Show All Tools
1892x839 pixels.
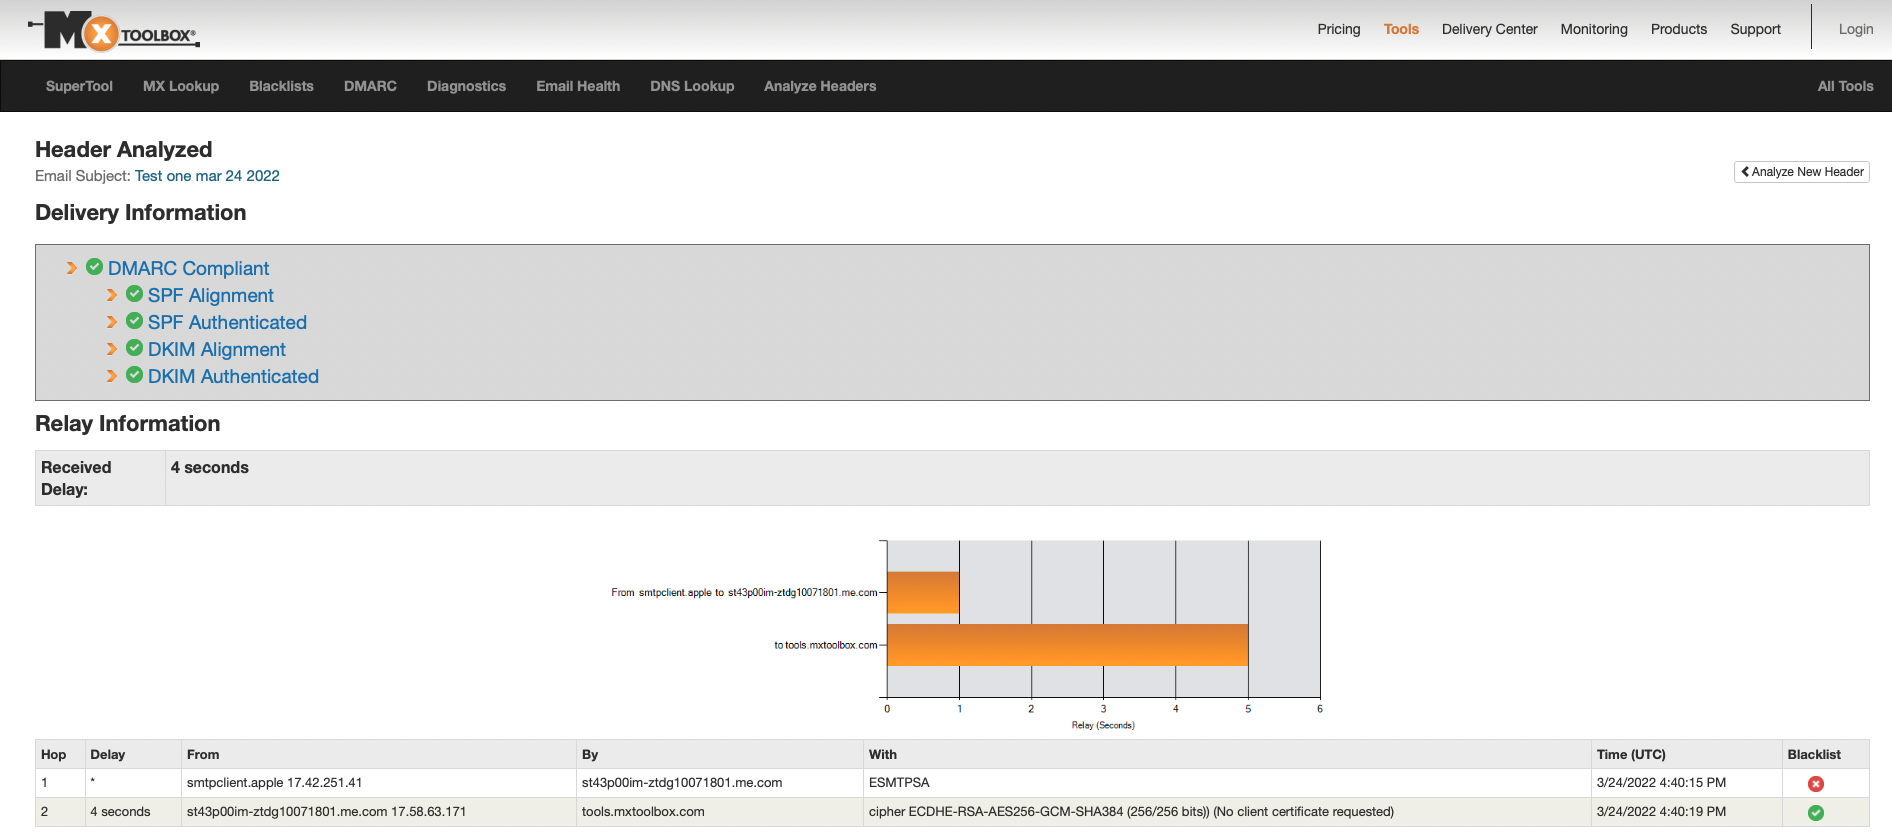pyautogui.click(x=1845, y=86)
